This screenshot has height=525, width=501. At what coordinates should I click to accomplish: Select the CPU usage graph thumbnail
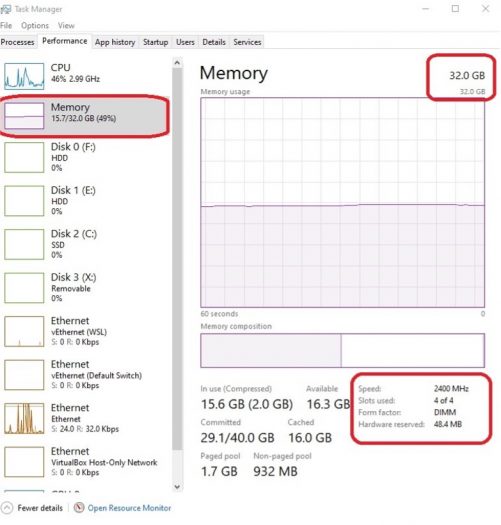tap(24, 76)
